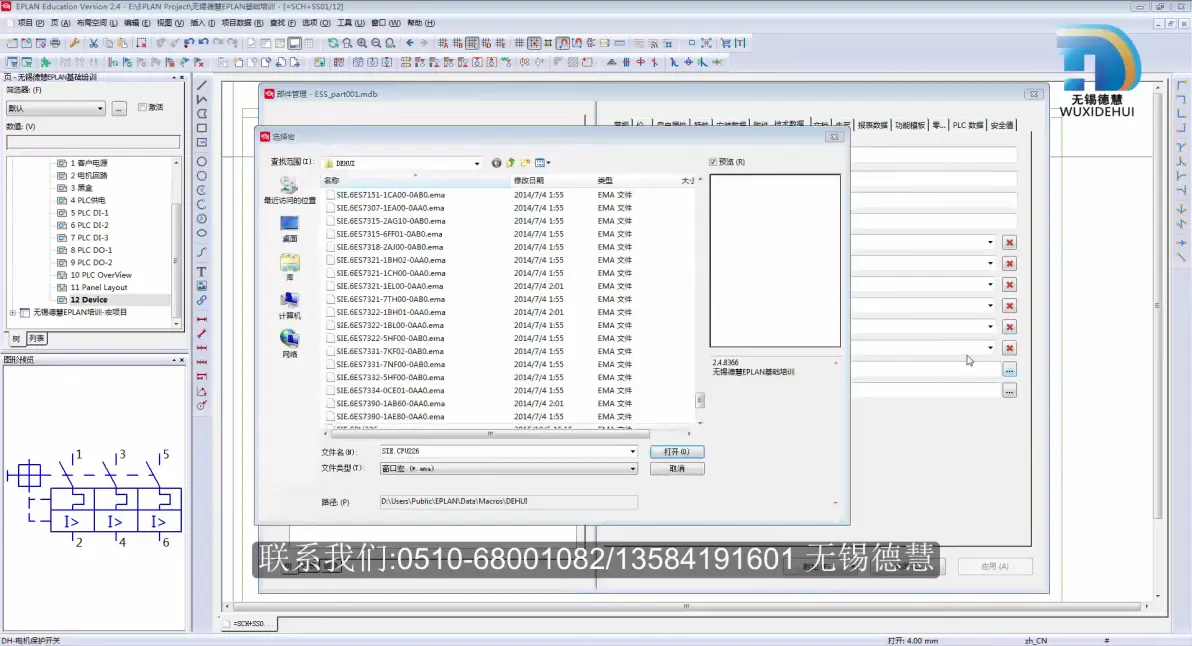
Task: Open Recent Places in file dialog sidebar
Action: pyautogui.click(x=290, y=190)
